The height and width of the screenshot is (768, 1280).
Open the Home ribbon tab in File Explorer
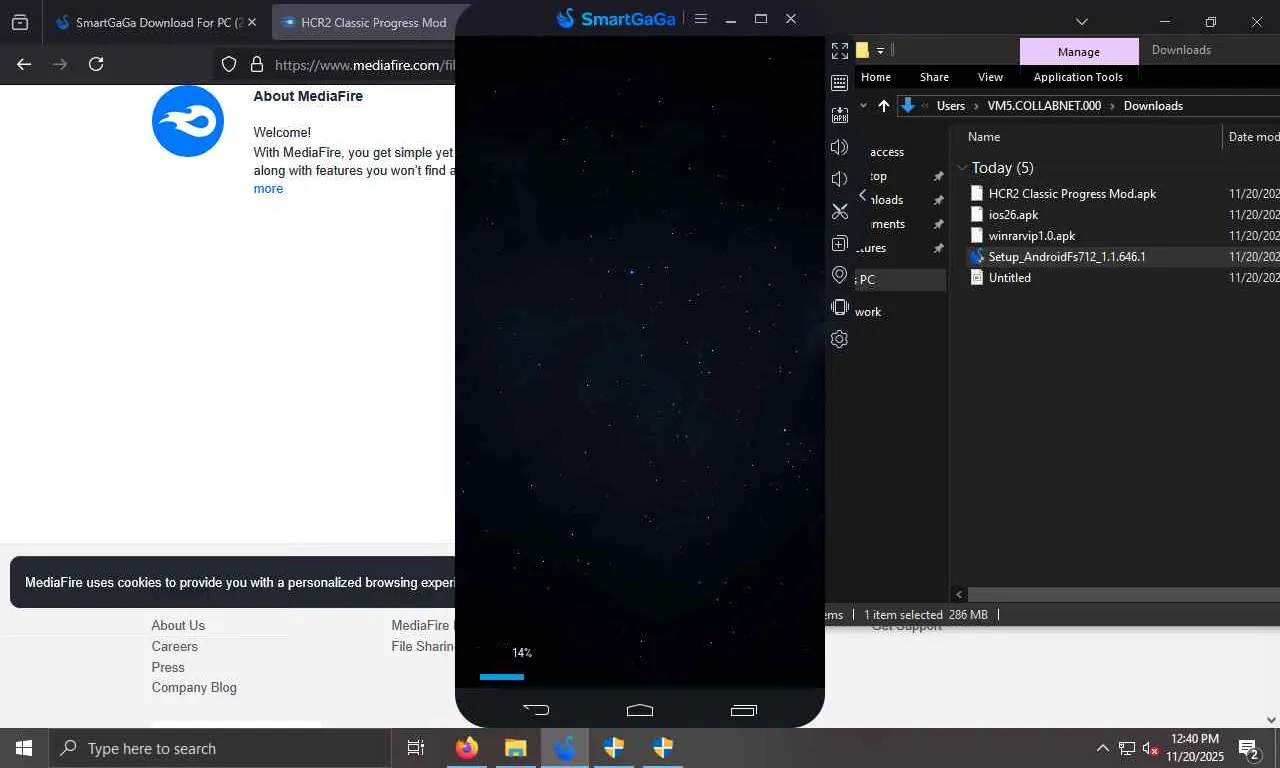tap(876, 77)
